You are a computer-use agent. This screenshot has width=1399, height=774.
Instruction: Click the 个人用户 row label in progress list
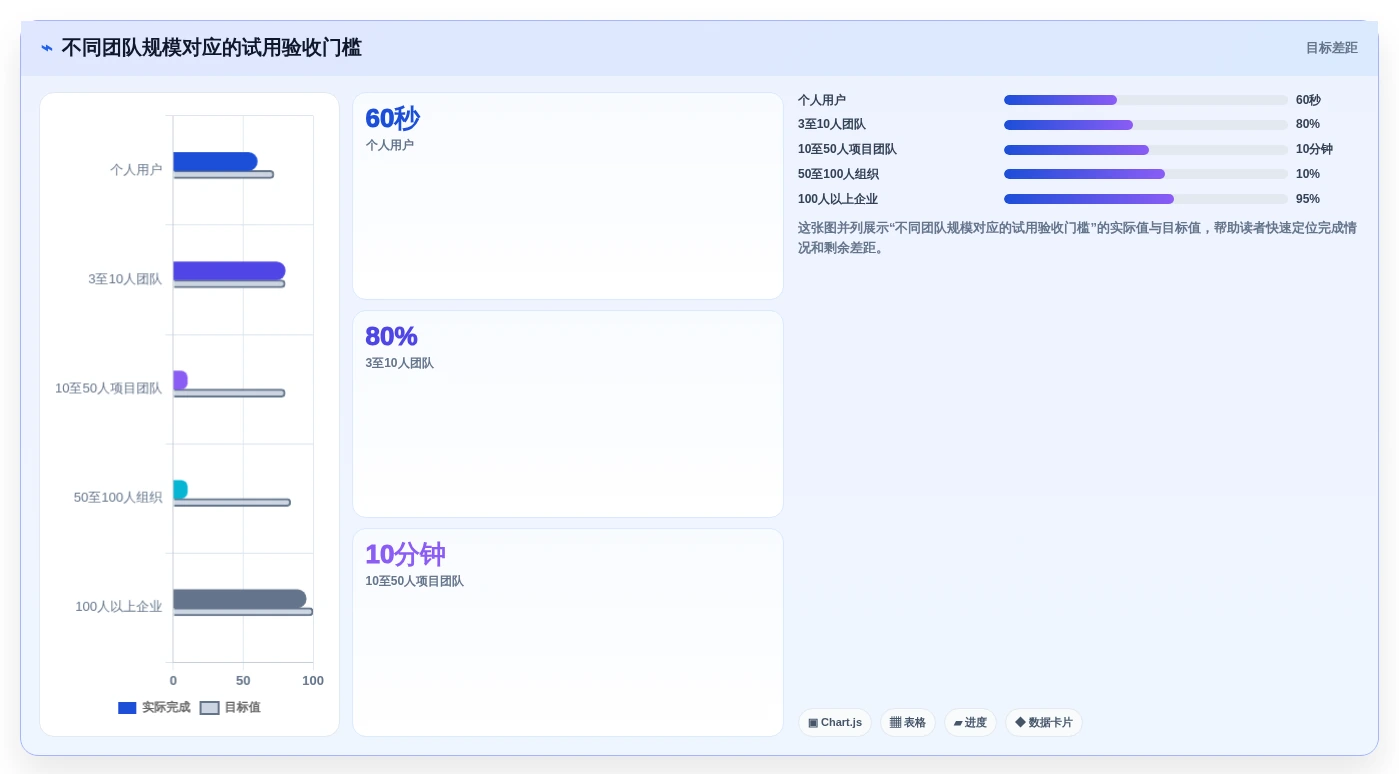[822, 100]
